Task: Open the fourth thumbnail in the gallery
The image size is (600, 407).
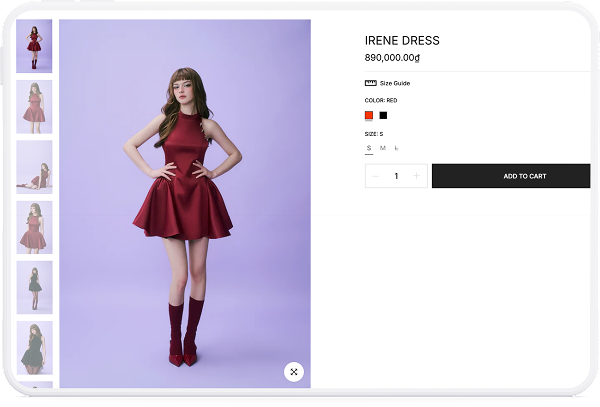Action: (x=34, y=227)
